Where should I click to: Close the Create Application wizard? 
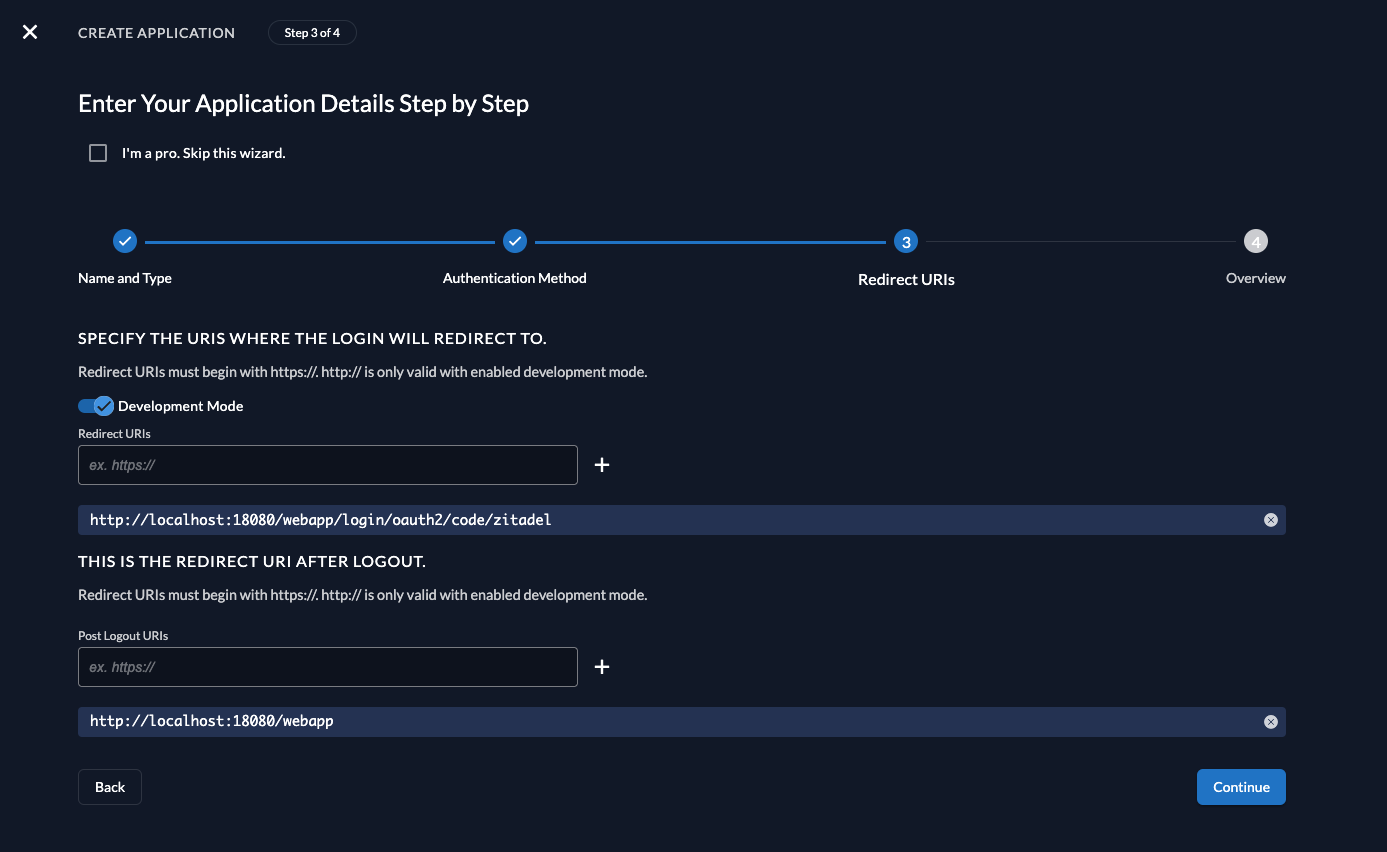pyautogui.click(x=29, y=32)
